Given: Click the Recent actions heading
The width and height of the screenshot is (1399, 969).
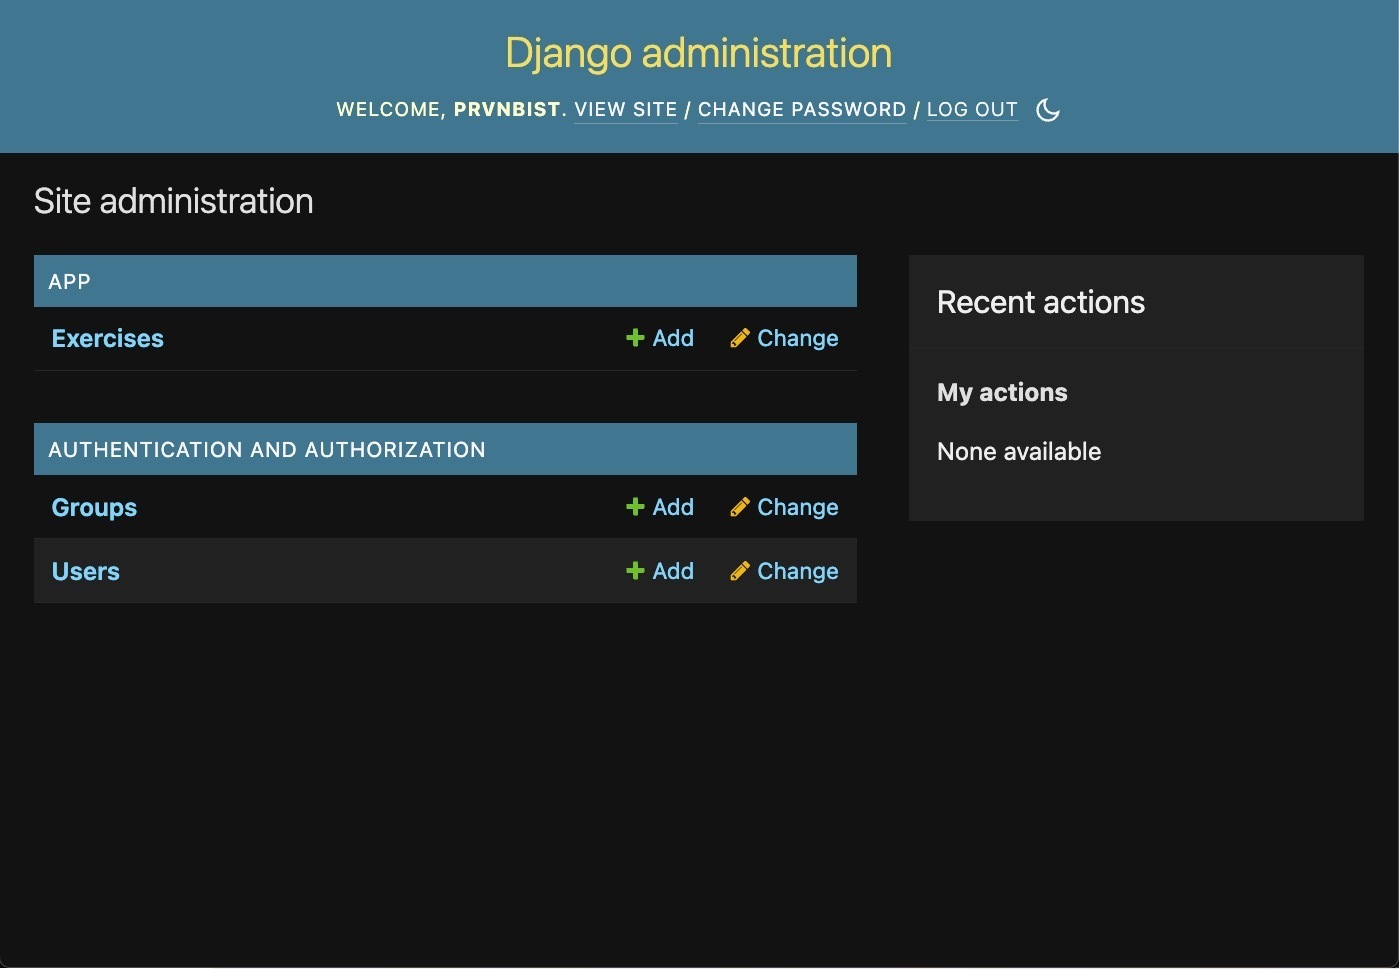Looking at the screenshot, I should (1041, 302).
